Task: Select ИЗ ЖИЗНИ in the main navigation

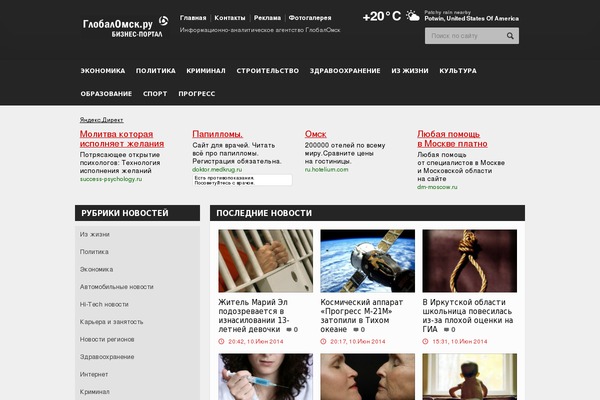Action: [x=410, y=70]
